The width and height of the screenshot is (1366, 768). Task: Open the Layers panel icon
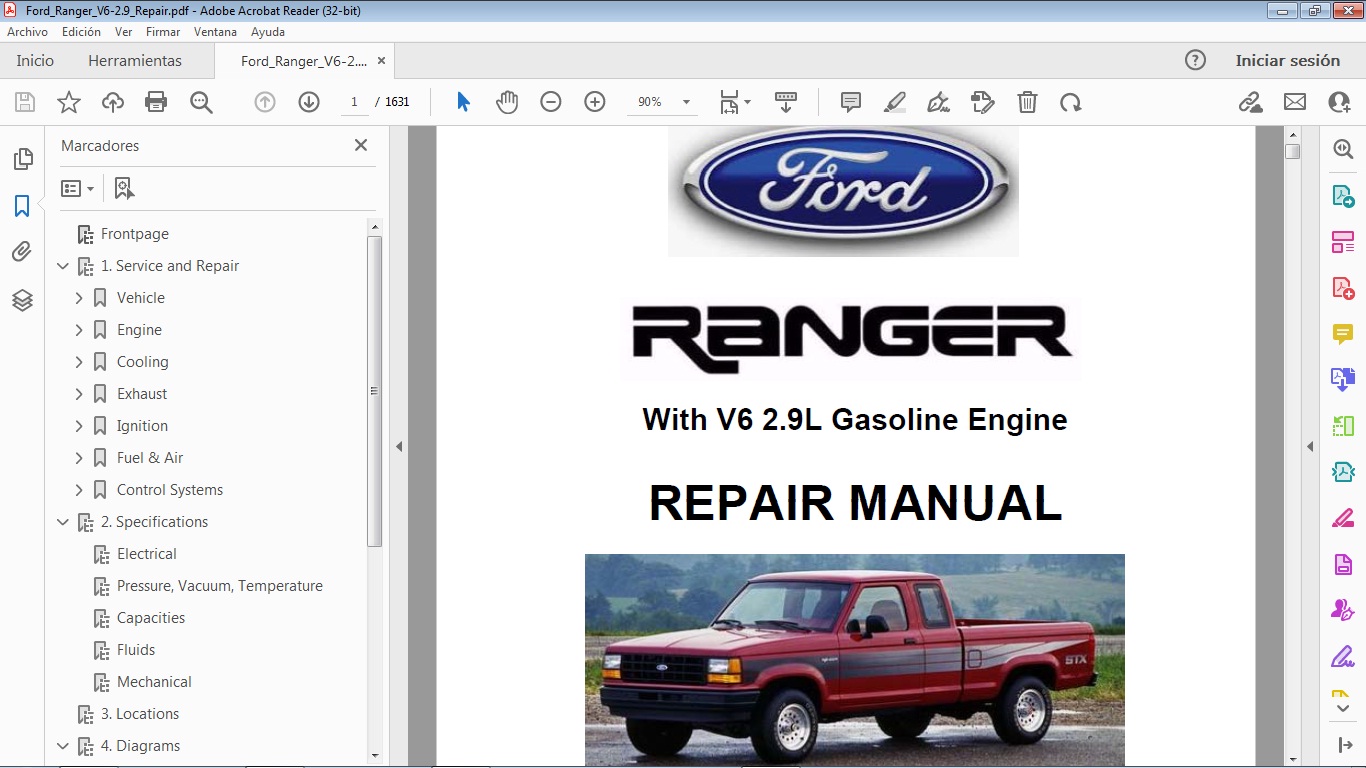point(22,300)
